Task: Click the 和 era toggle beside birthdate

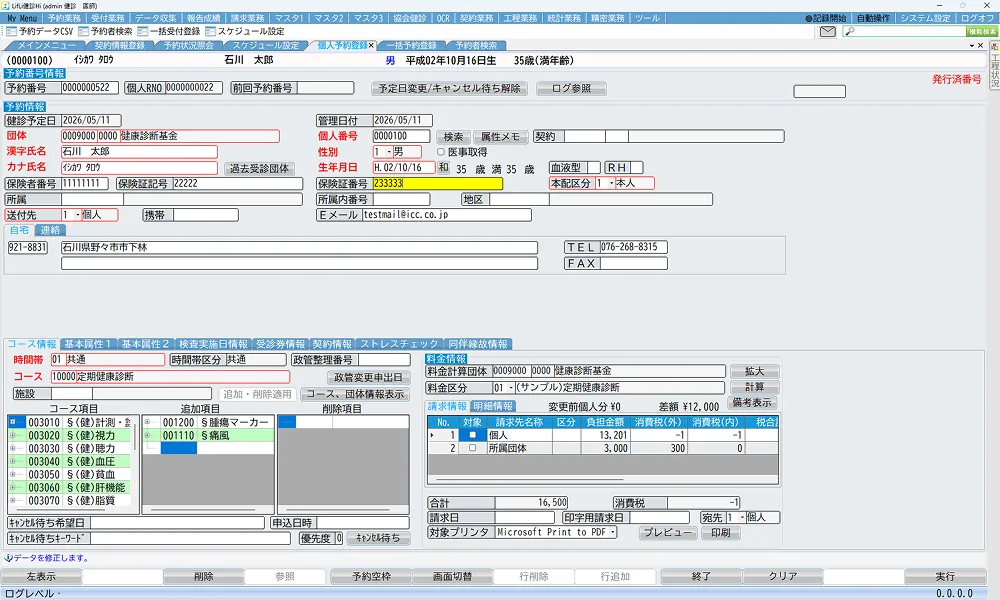Action: pos(443,168)
